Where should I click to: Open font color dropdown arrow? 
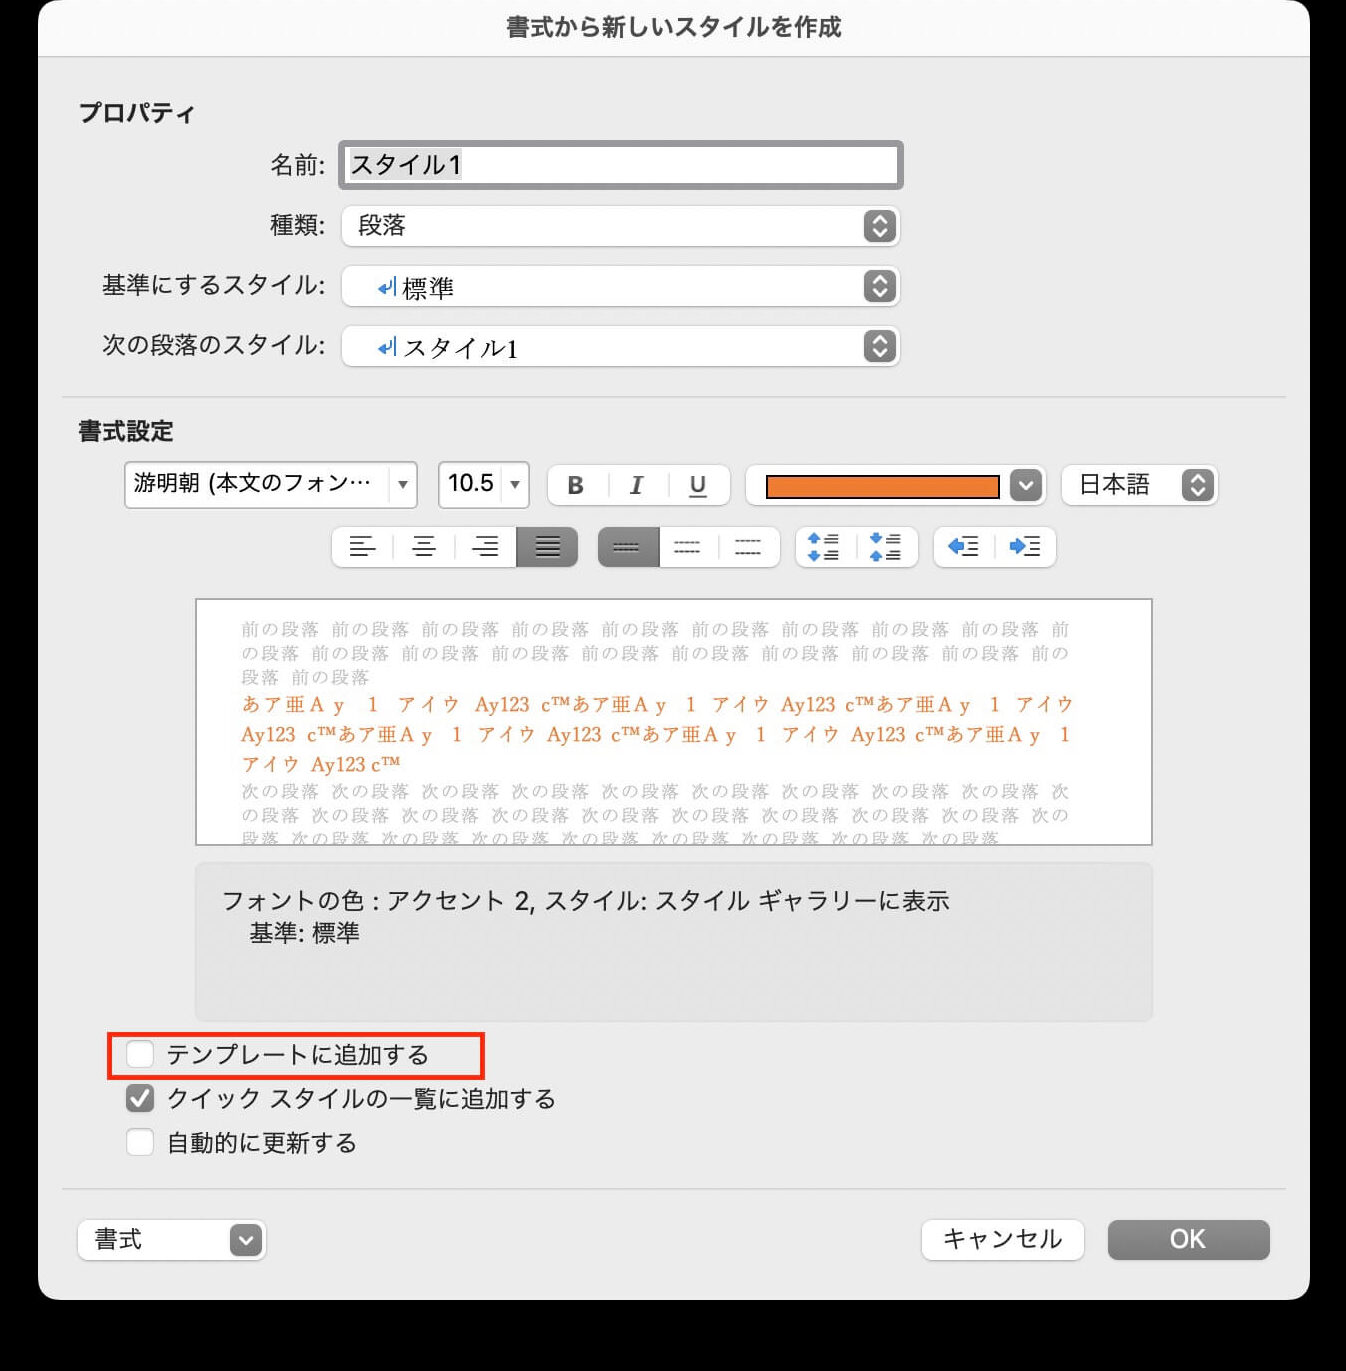(x=1026, y=485)
